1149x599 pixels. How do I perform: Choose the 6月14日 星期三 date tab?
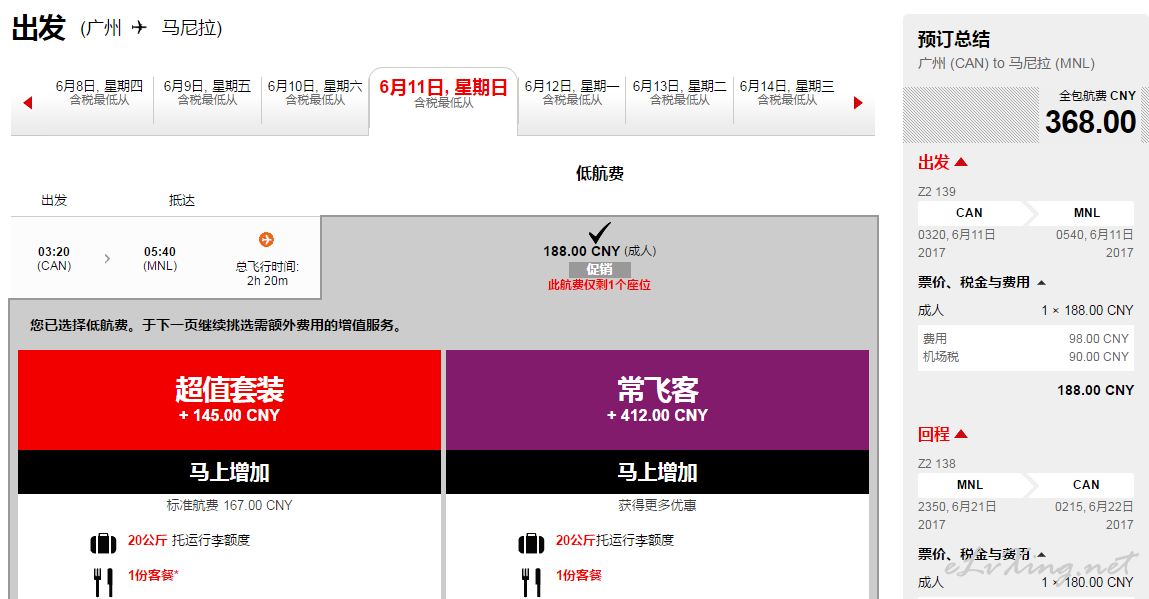(787, 92)
